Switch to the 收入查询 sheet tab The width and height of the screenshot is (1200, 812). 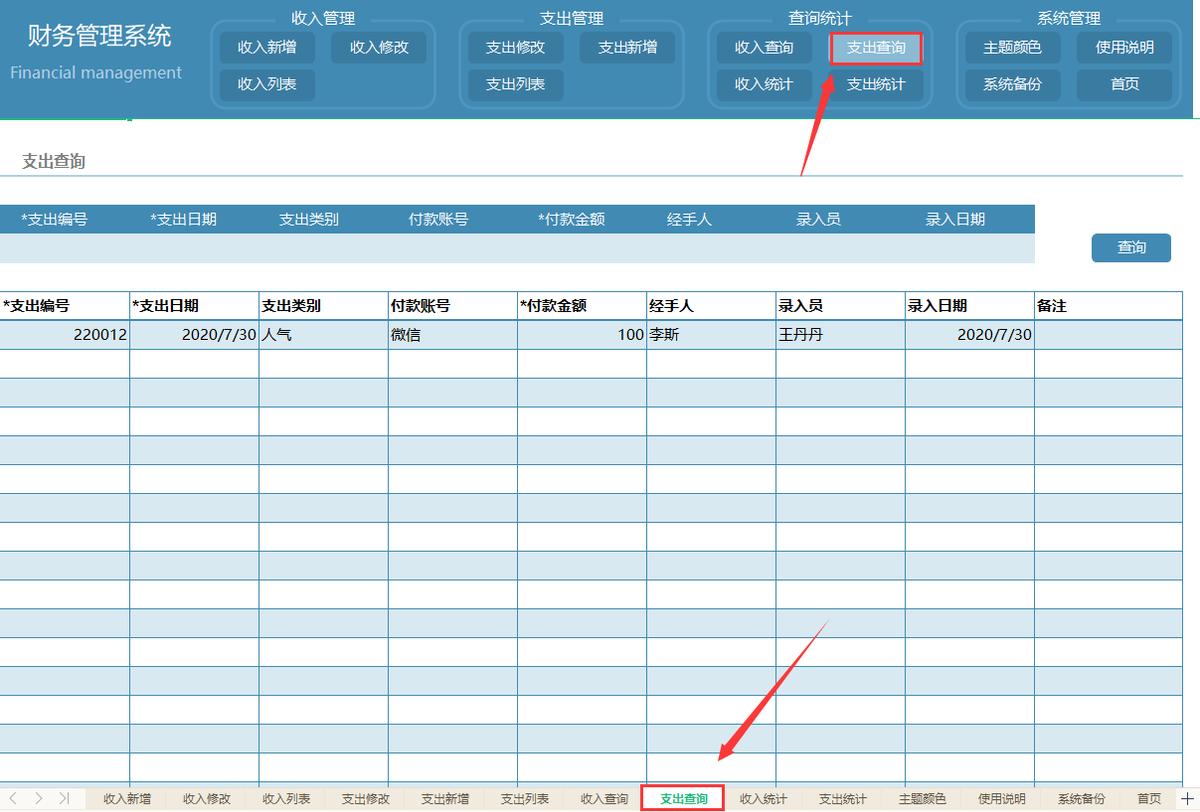click(x=604, y=798)
